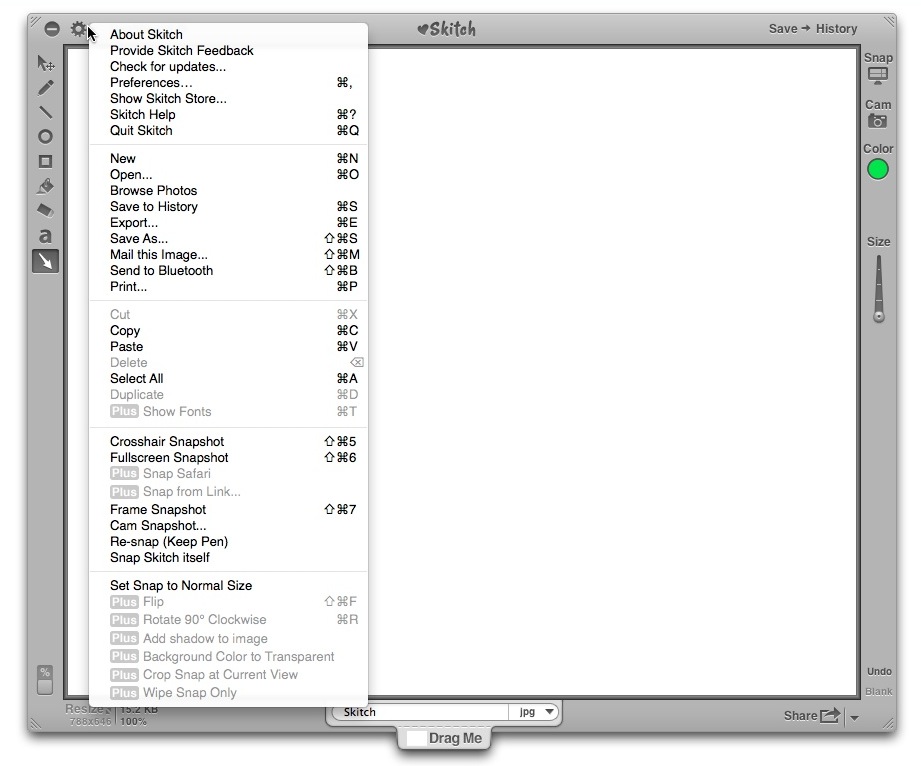This screenshot has height=766, width=921.
Task: Select the Pencil drawing tool
Action: click(46, 88)
